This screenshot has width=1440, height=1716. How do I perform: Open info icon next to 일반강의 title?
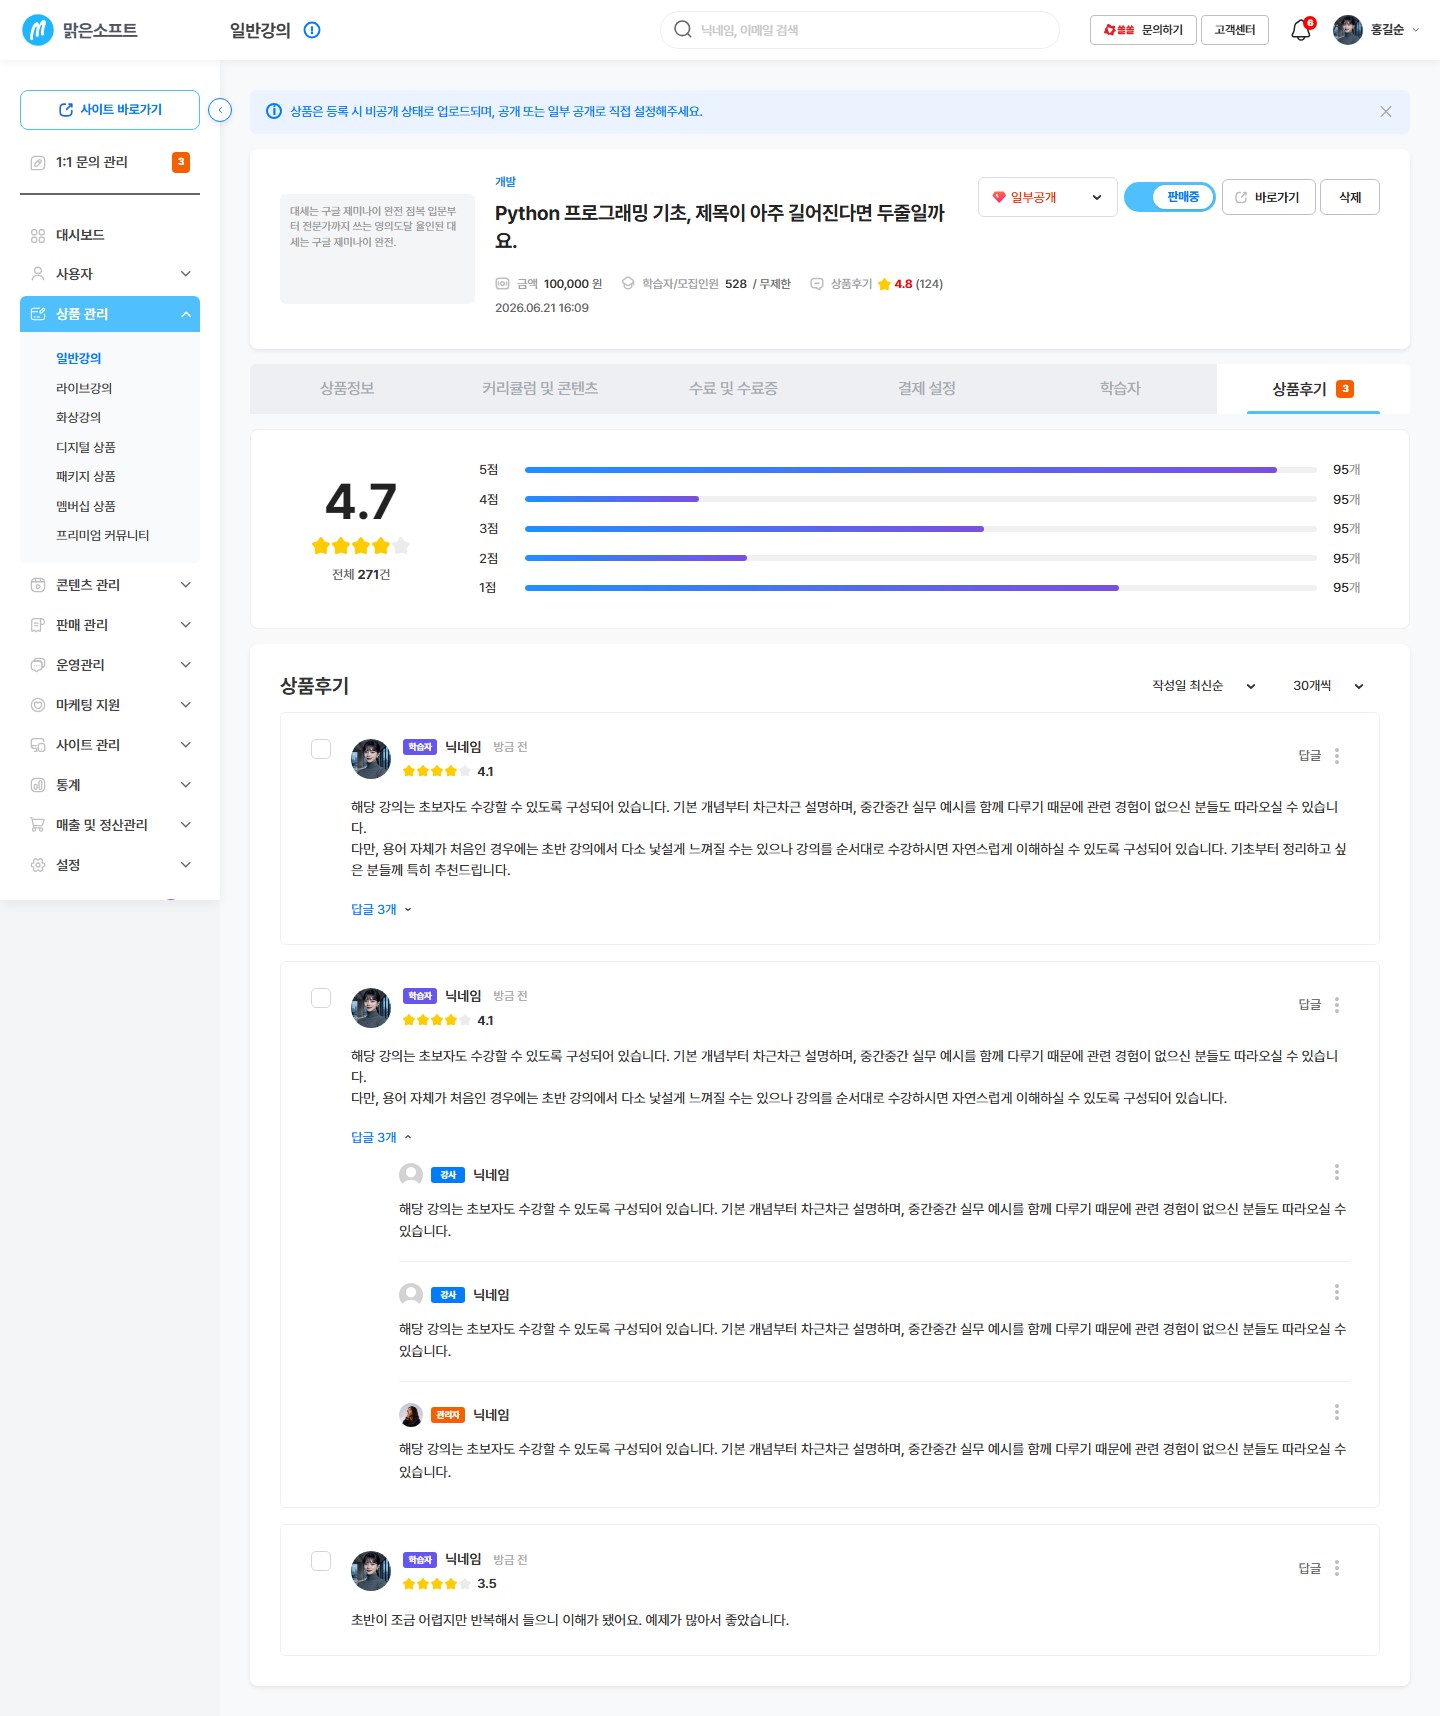pos(312,30)
